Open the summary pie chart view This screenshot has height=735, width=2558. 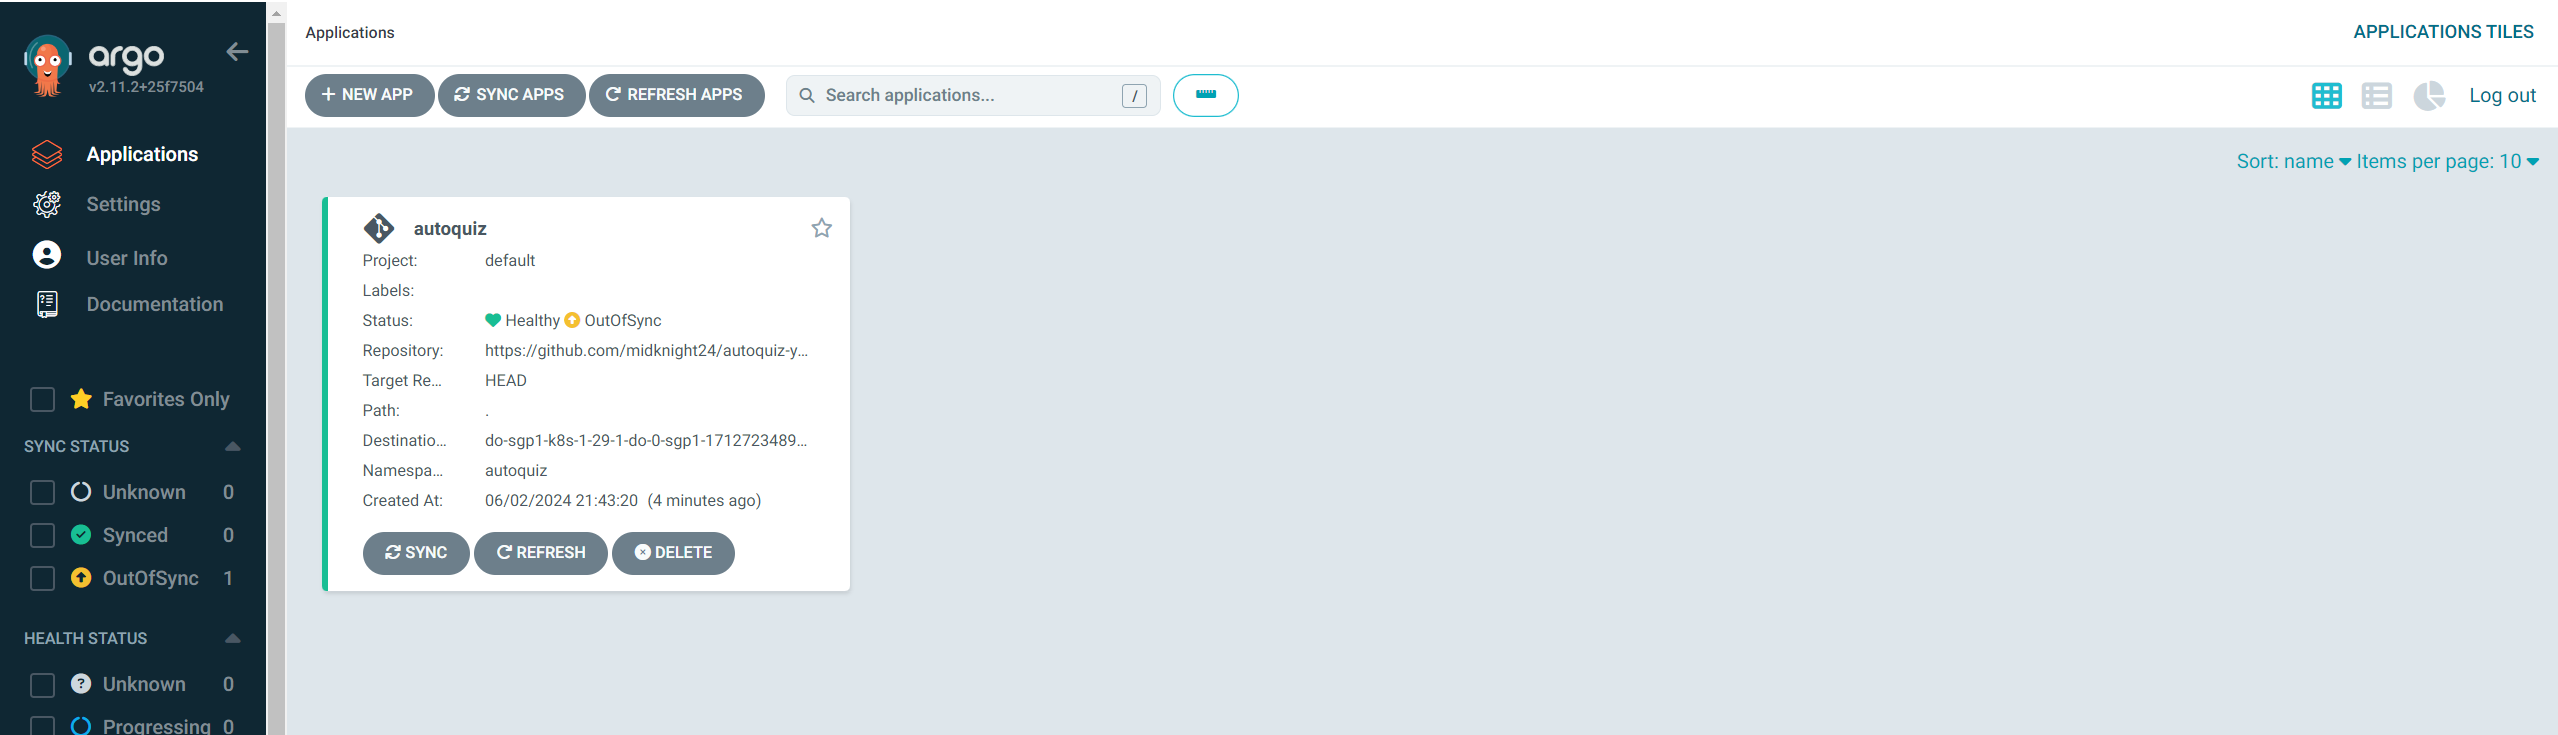pyautogui.click(x=2428, y=96)
